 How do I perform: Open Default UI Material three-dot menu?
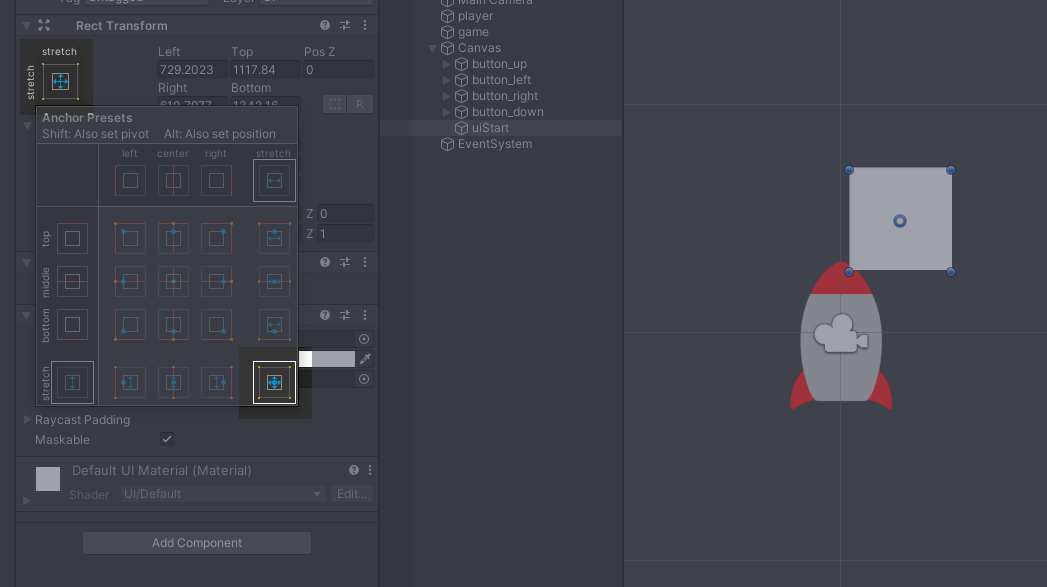pos(370,470)
